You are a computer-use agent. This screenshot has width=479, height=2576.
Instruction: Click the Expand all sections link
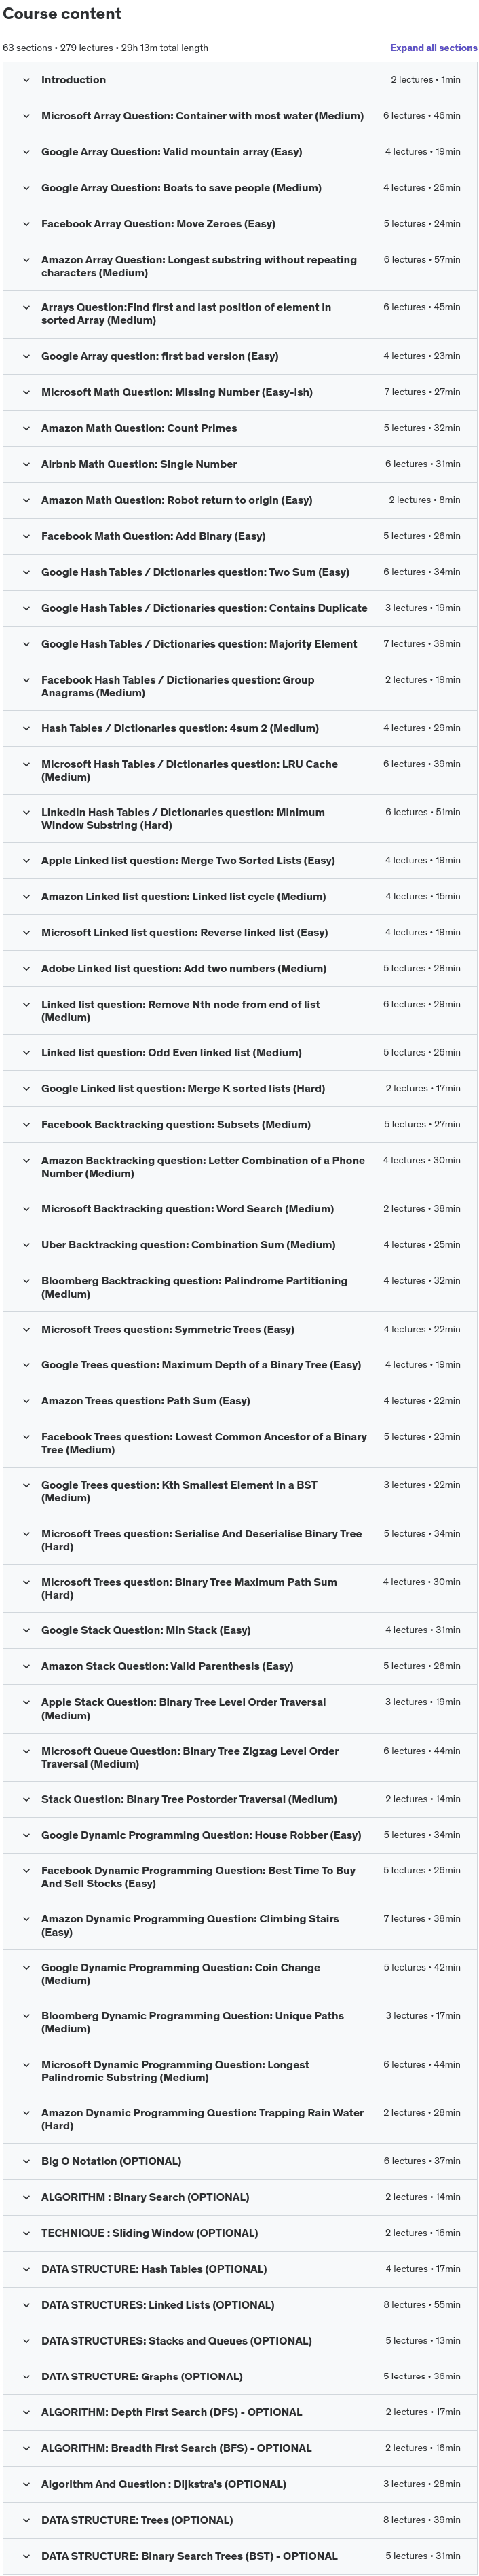pos(433,47)
